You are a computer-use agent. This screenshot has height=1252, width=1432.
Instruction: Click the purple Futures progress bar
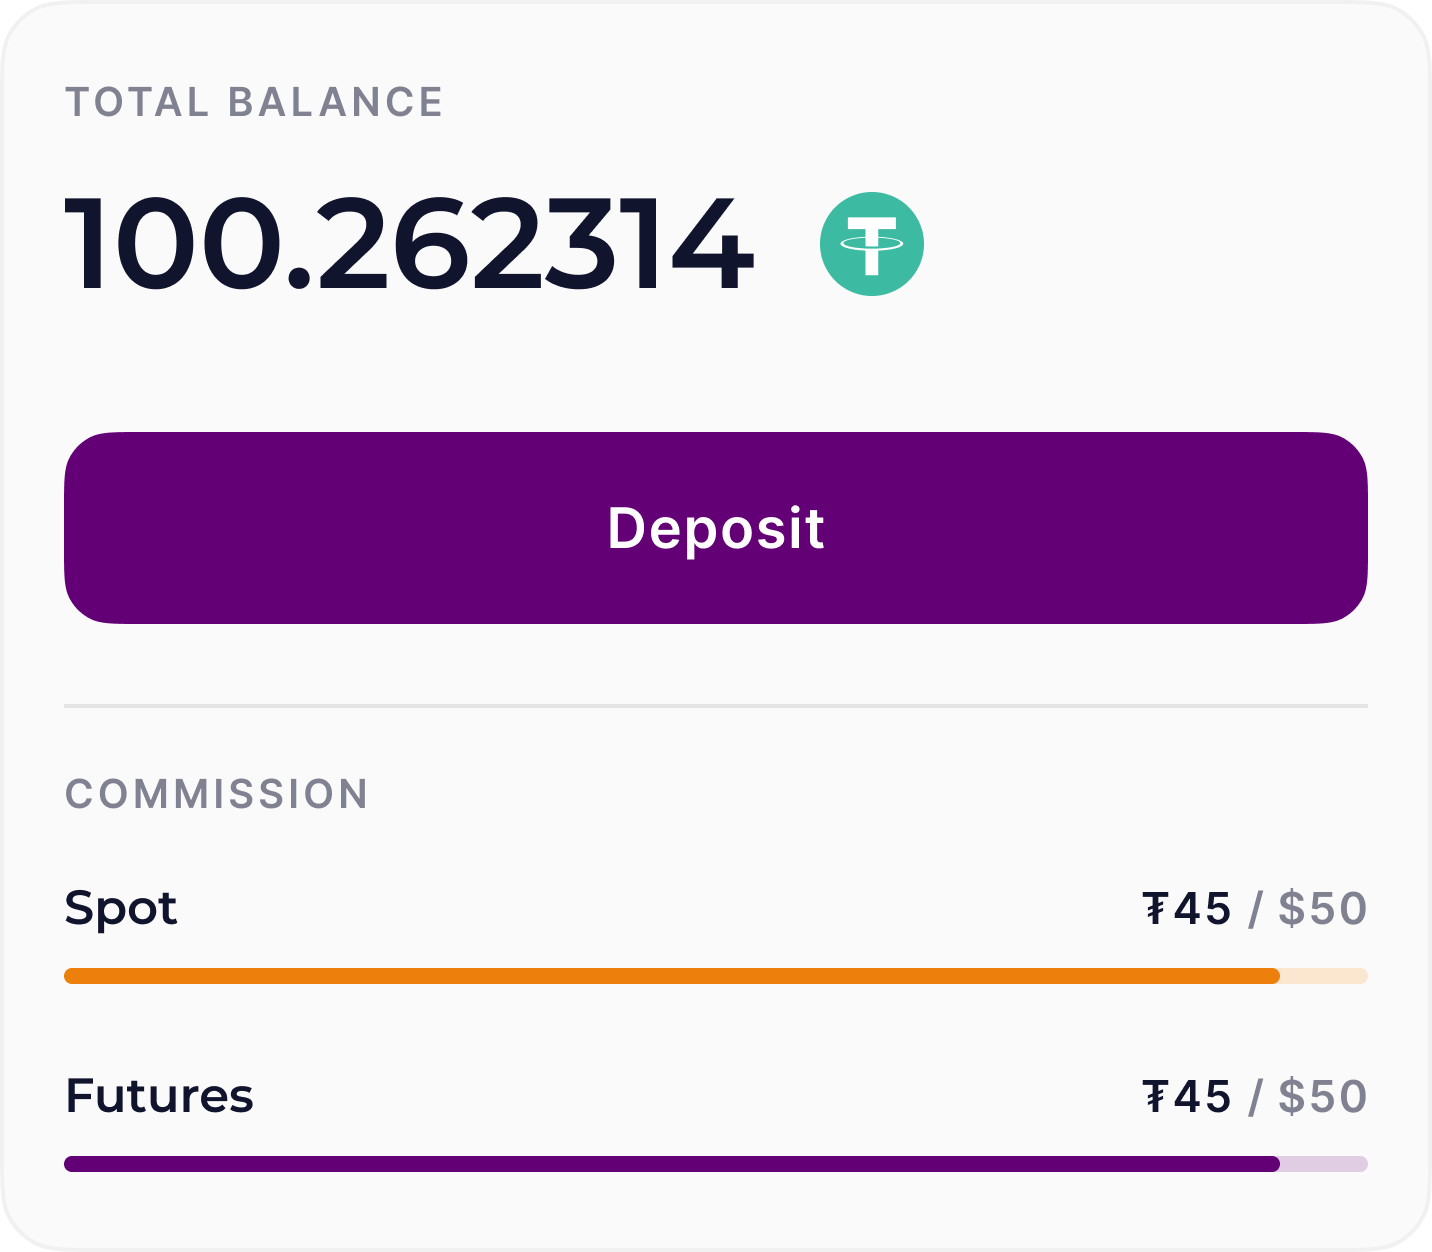[x=670, y=1162]
